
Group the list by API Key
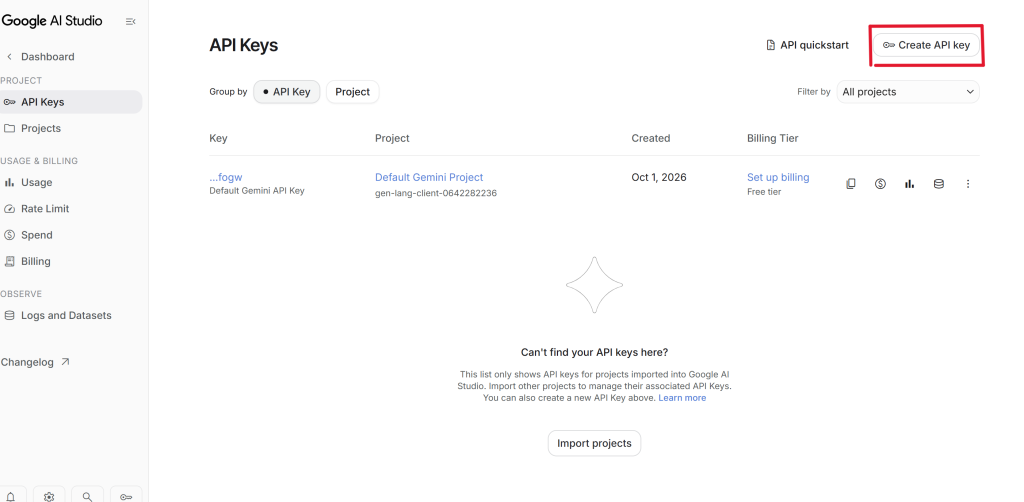pos(287,92)
